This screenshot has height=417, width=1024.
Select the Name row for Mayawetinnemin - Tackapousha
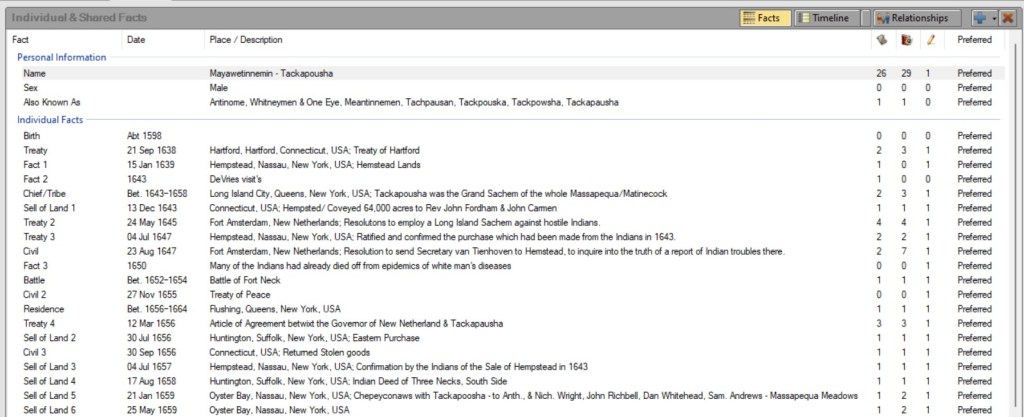click(271, 74)
